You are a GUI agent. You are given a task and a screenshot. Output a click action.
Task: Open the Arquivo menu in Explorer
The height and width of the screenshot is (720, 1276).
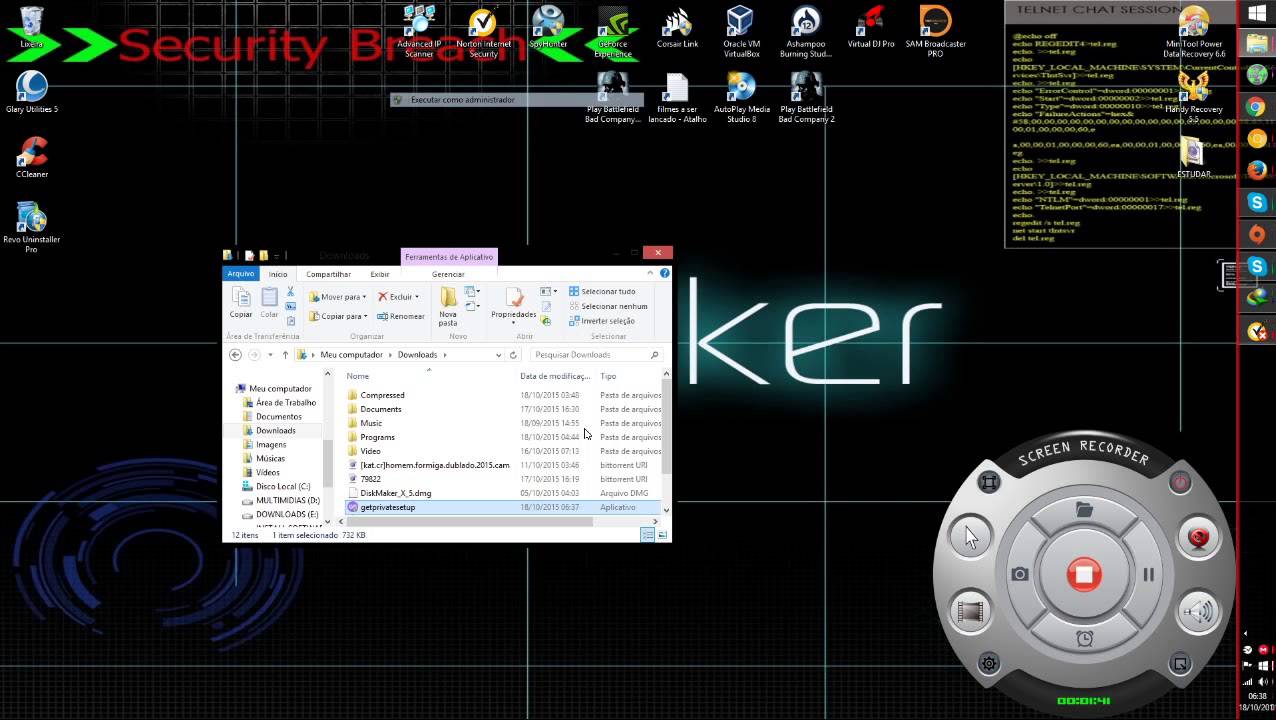(241, 274)
